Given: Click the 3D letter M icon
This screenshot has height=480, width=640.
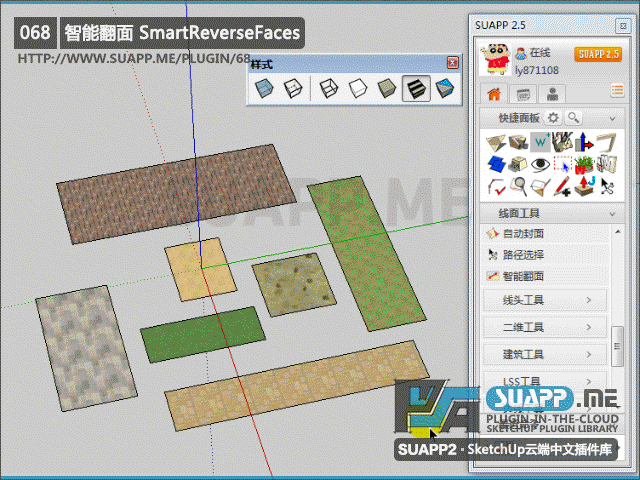Looking at the screenshot, I should click(x=606, y=164).
